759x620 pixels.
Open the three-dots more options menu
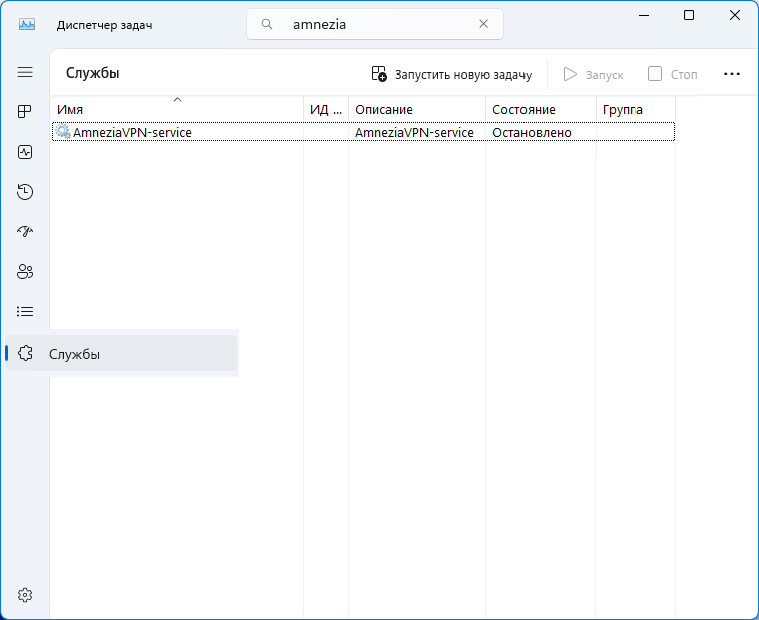tap(731, 74)
